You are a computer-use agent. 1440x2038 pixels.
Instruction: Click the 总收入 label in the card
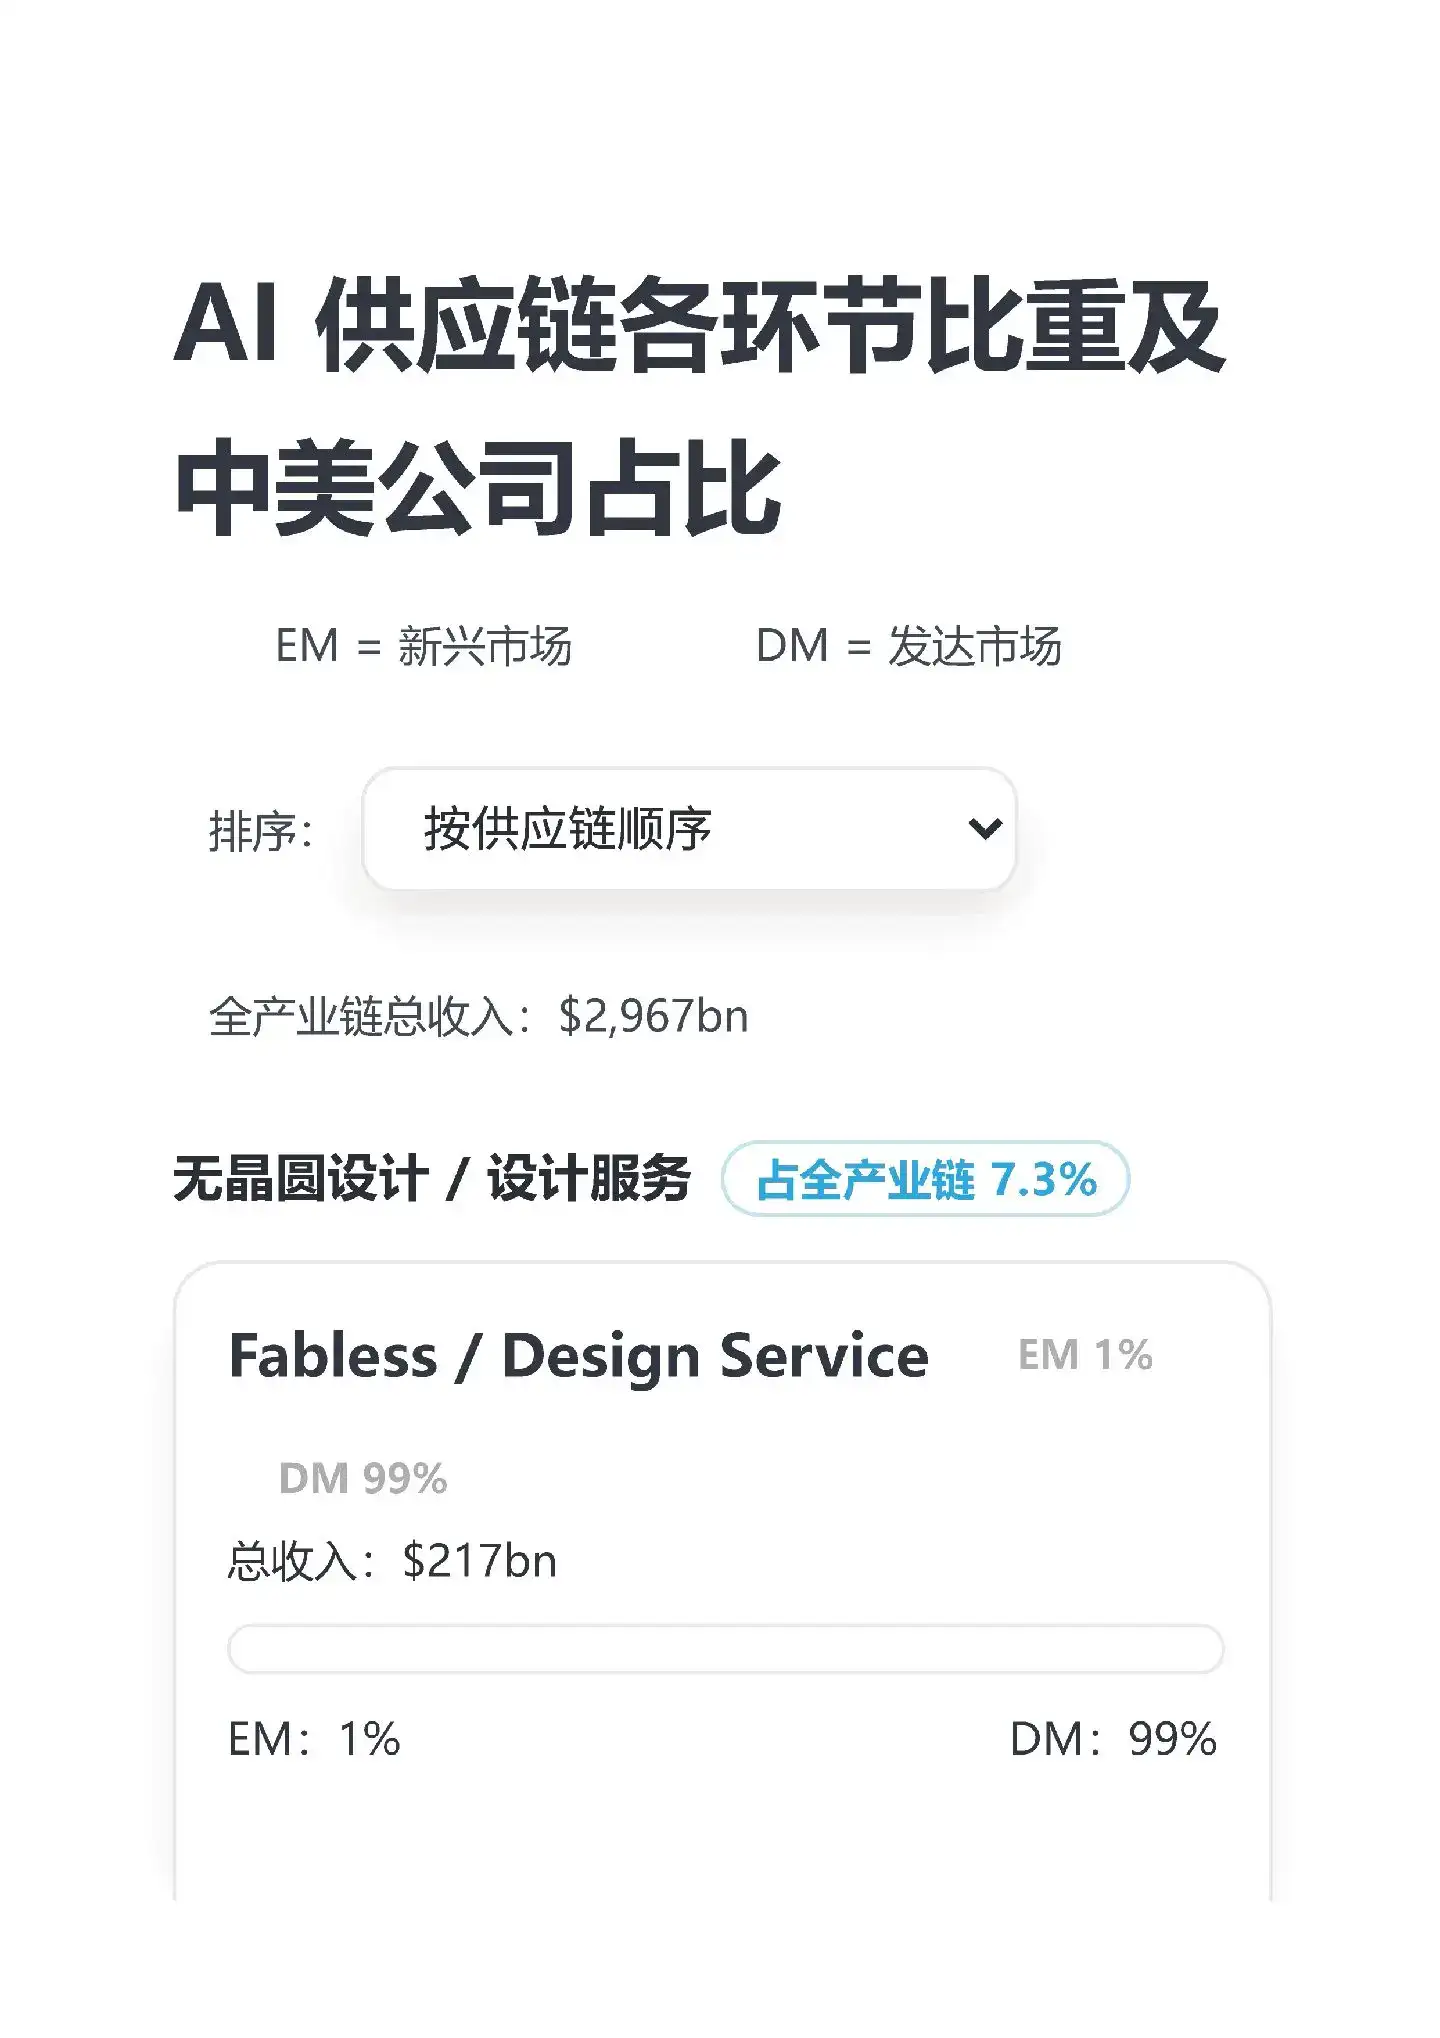tap(300, 1561)
